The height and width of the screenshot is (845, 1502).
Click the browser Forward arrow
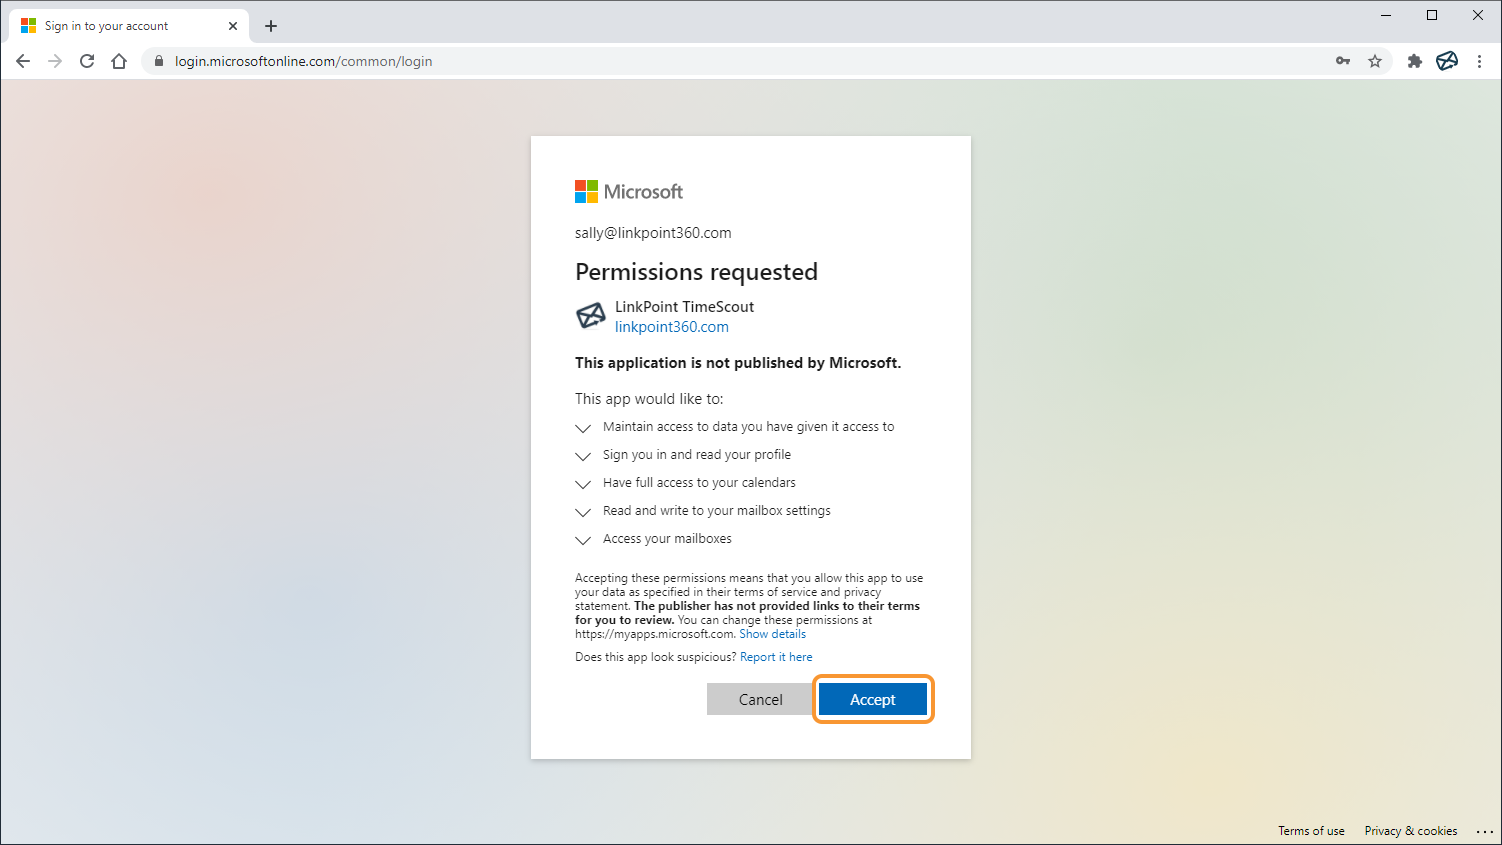tap(55, 61)
